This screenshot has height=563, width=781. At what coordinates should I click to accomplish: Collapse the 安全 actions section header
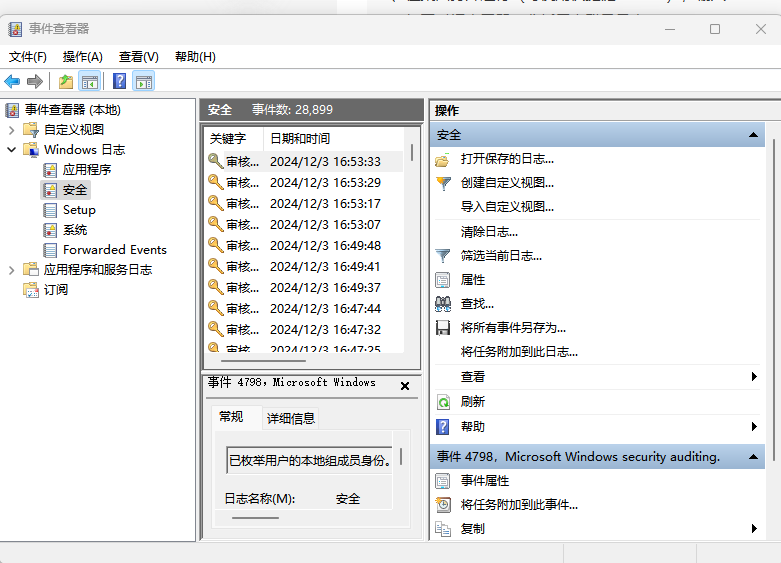pos(755,135)
